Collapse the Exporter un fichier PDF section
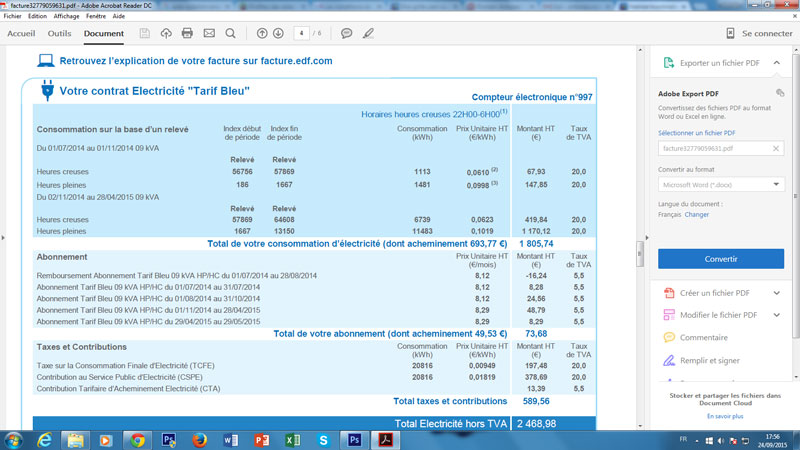 pyautogui.click(x=777, y=63)
